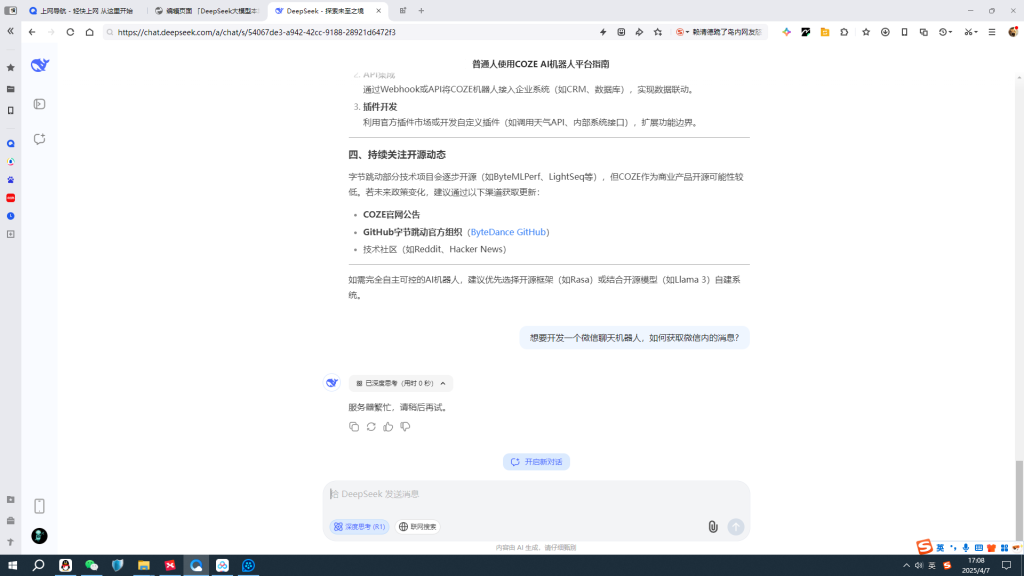Open the extensions puzzle icon
Viewport: 1024px width, 576px height.
click(844, 32)
